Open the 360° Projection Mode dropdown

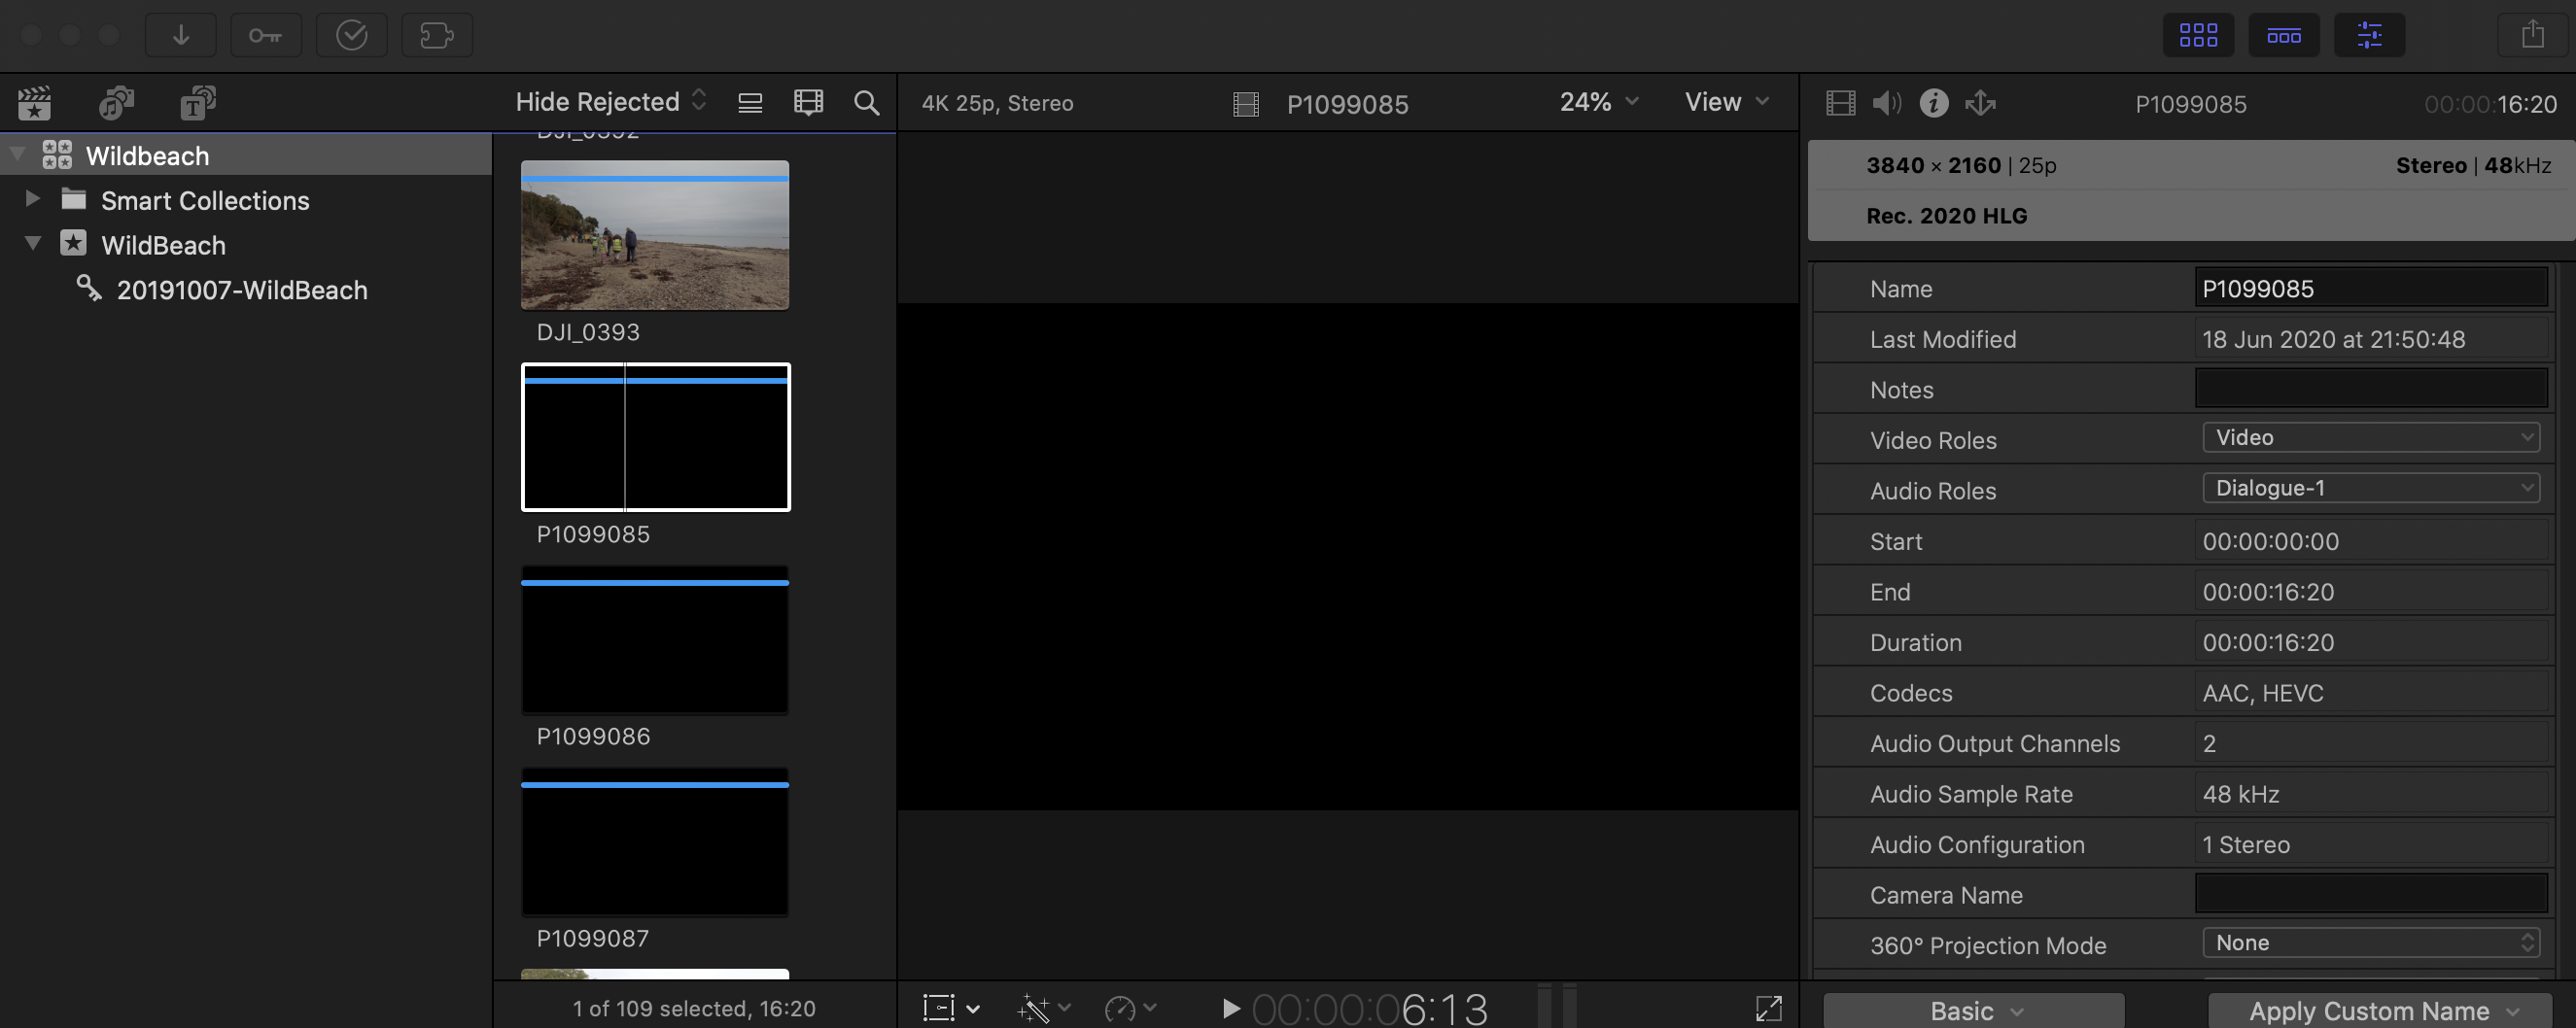(2371, 943)
